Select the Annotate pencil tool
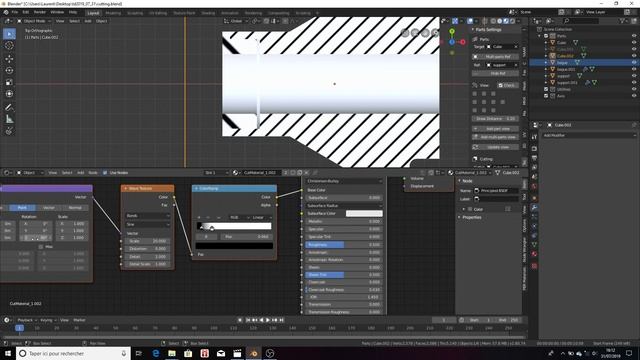The image size is (640, 360). click(x=9, y=107)
